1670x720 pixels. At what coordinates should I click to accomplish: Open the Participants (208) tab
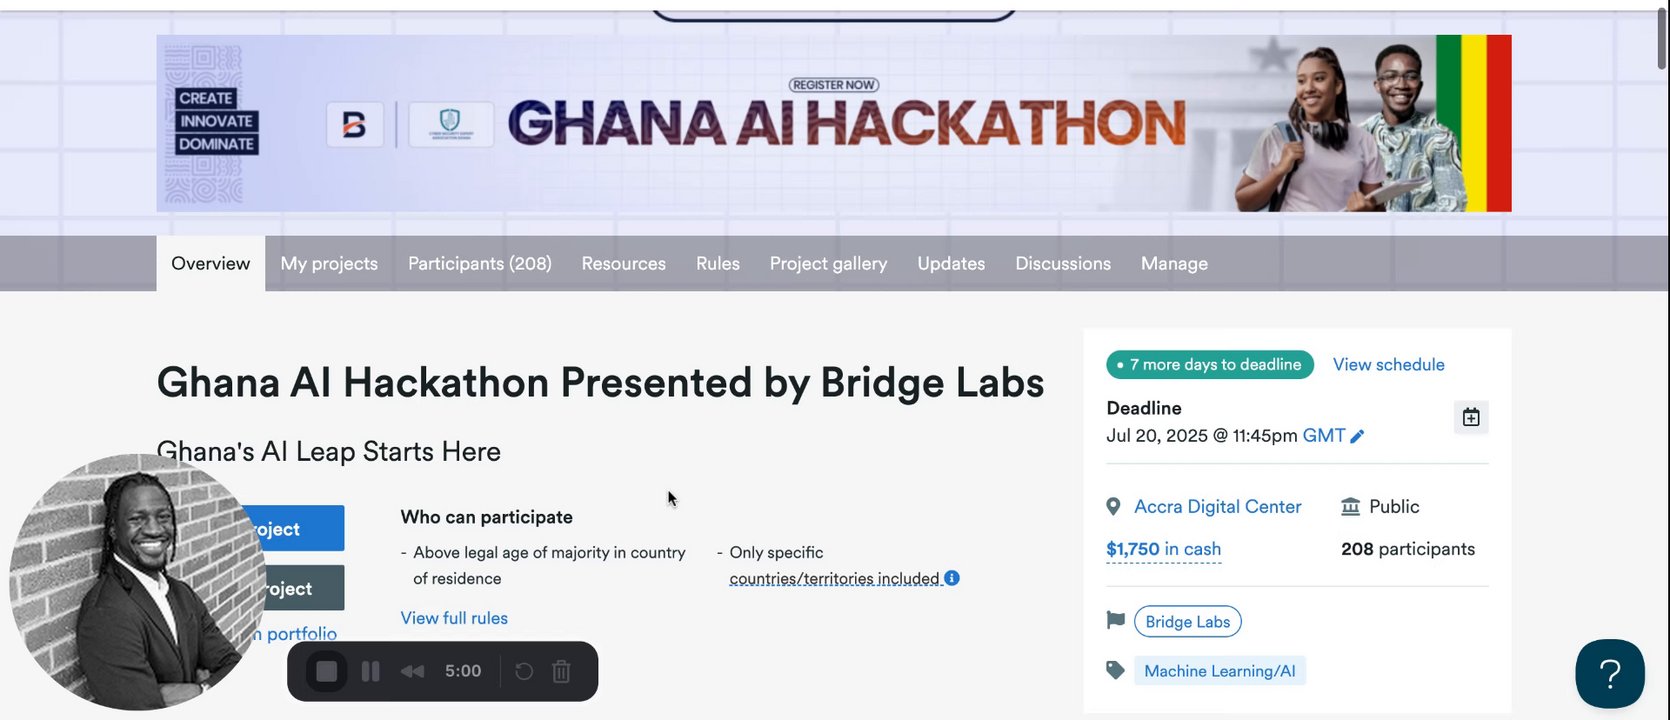(480, 264)
